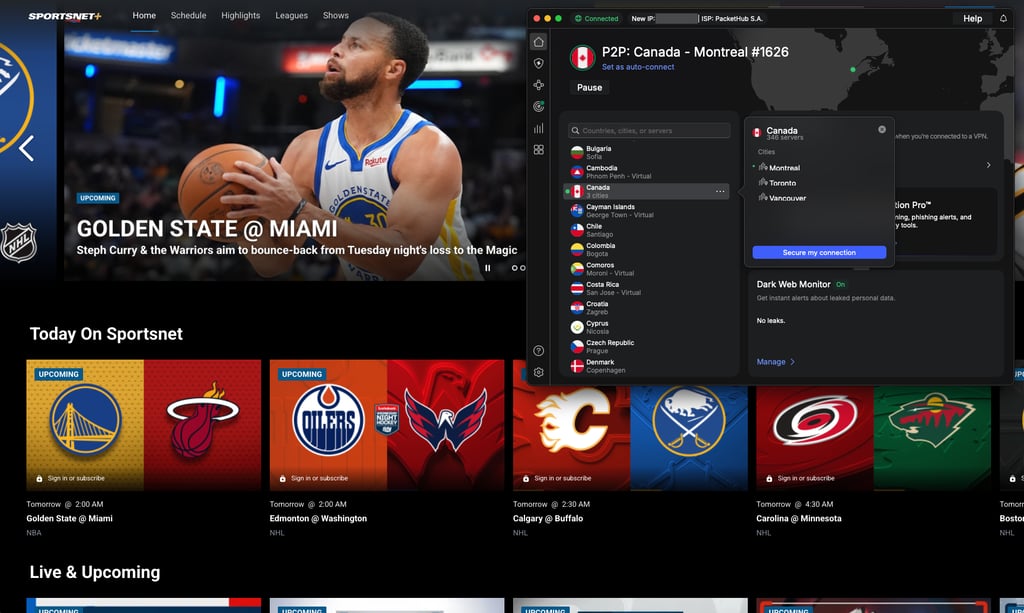Screen dimensions: 1024x613
Task: Click the Help button in NordVPN
Action: pos(972,18)
